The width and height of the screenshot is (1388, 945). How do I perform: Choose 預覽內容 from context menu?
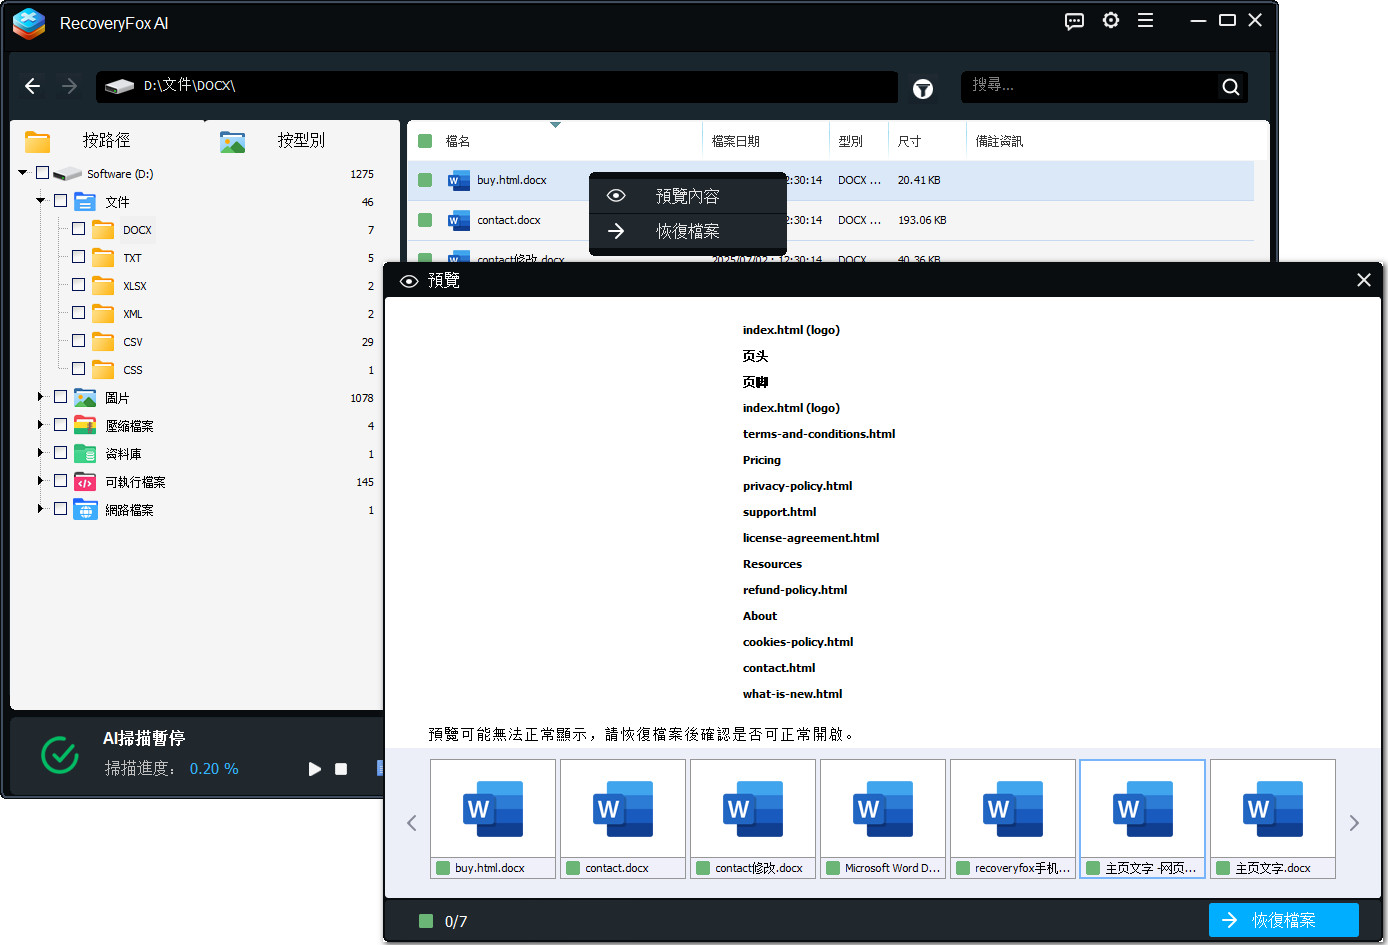click(x=687, y=196)
